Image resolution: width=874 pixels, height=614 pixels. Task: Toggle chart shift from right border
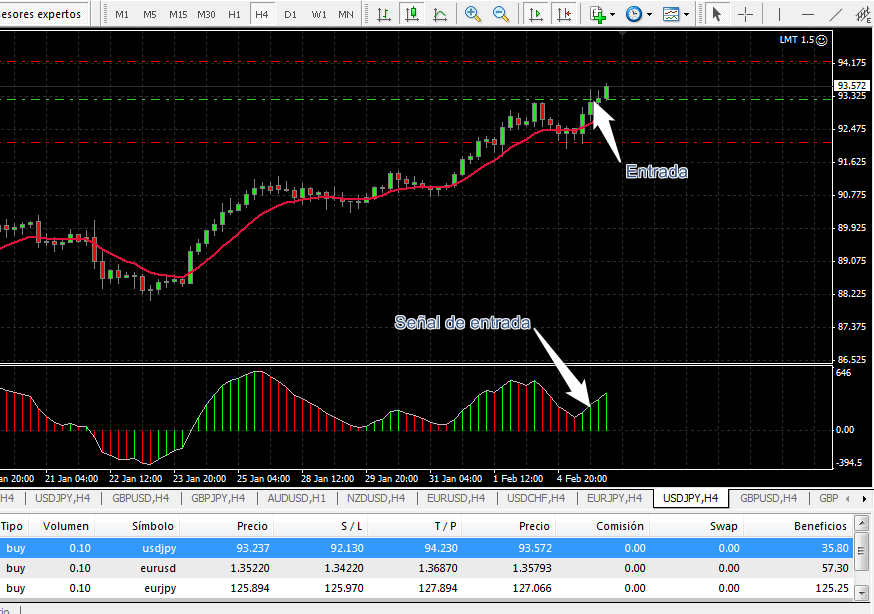tap(564, 14)
